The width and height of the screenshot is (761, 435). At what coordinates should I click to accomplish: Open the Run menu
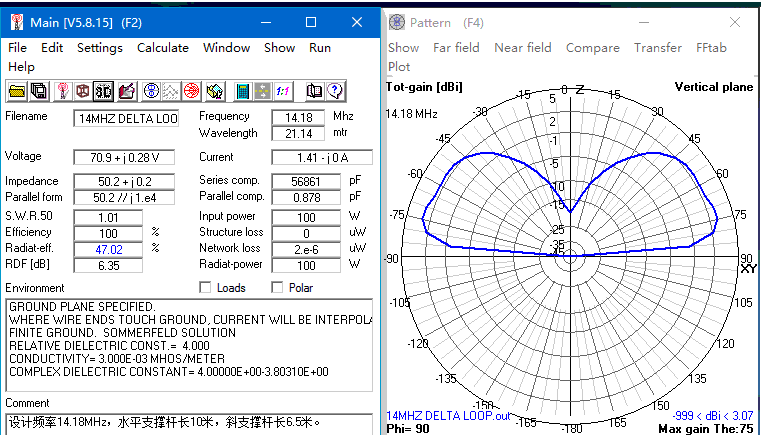coord(319,48)
